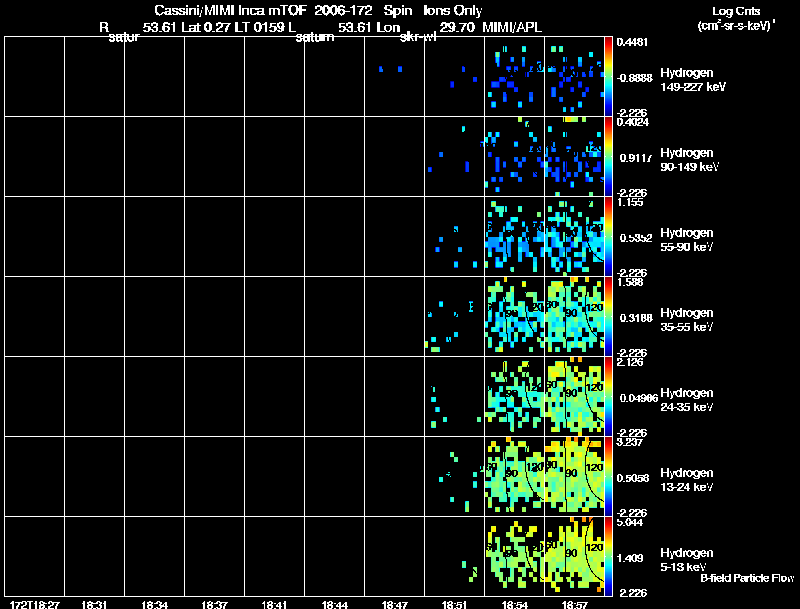The width and height of the screenshot is (800, 609).
Task: Click the color bar for Hydrogen 149-227 keV
Action: tap(608, 77)
